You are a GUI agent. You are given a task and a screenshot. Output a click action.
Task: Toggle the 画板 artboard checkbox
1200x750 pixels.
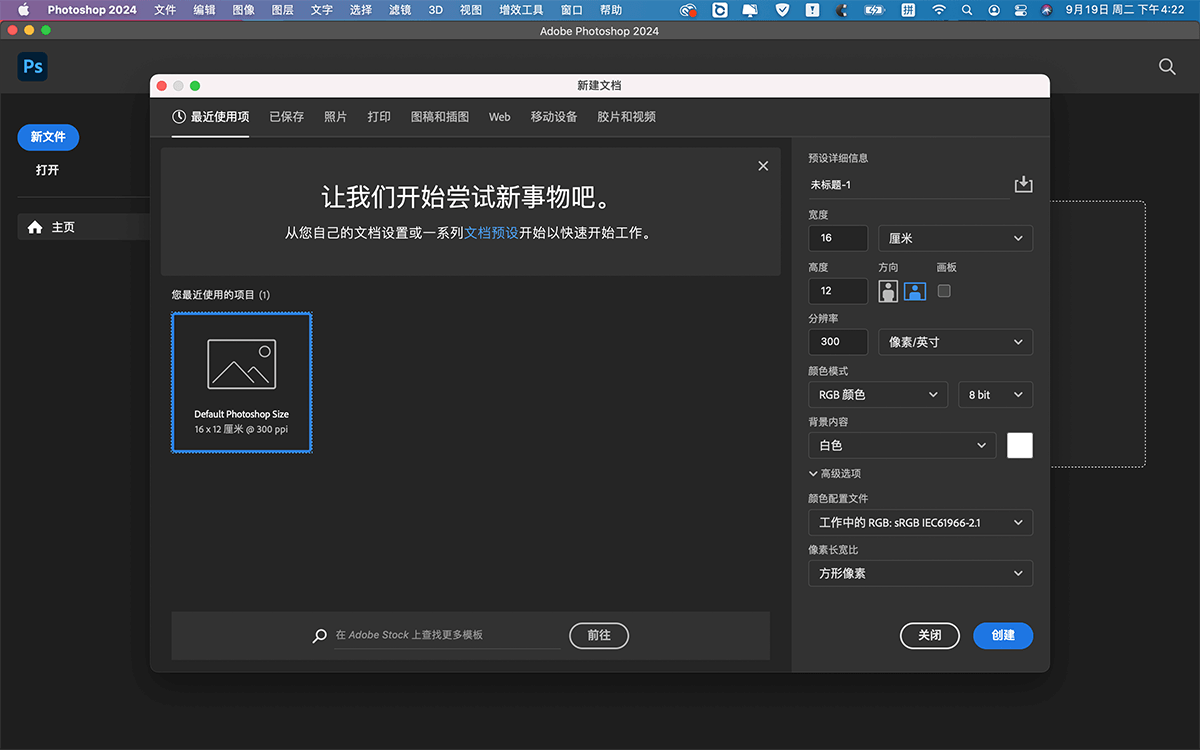(944, 291)
